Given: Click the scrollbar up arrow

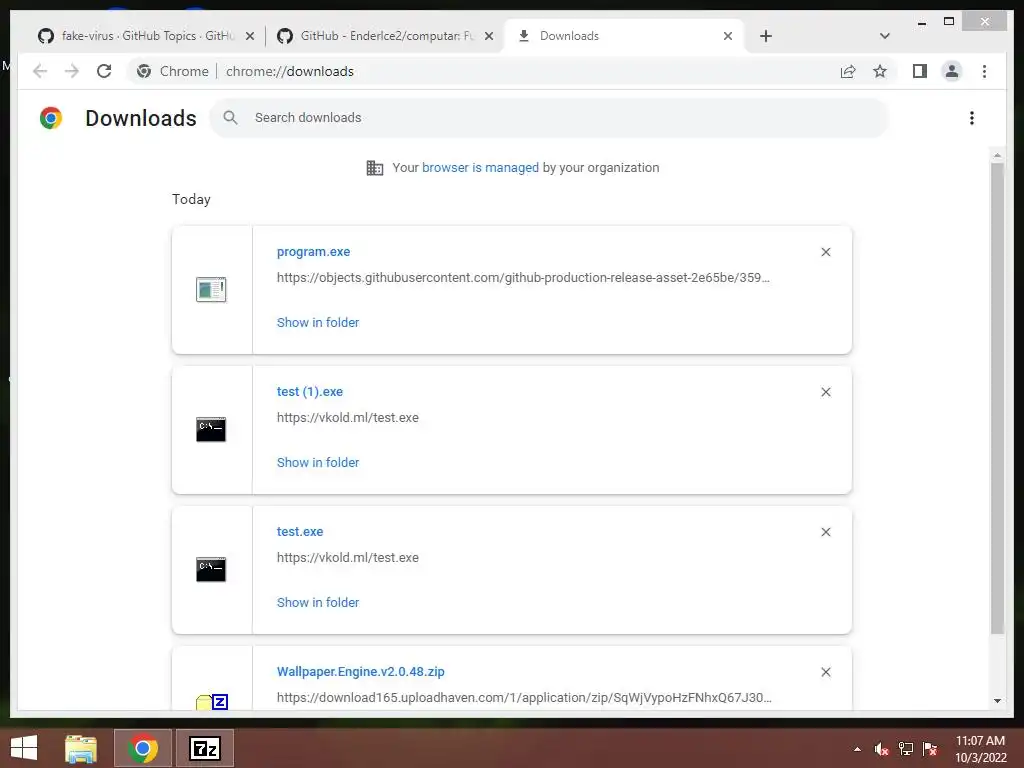Looking at the screenshot, I should coord(997,155).
